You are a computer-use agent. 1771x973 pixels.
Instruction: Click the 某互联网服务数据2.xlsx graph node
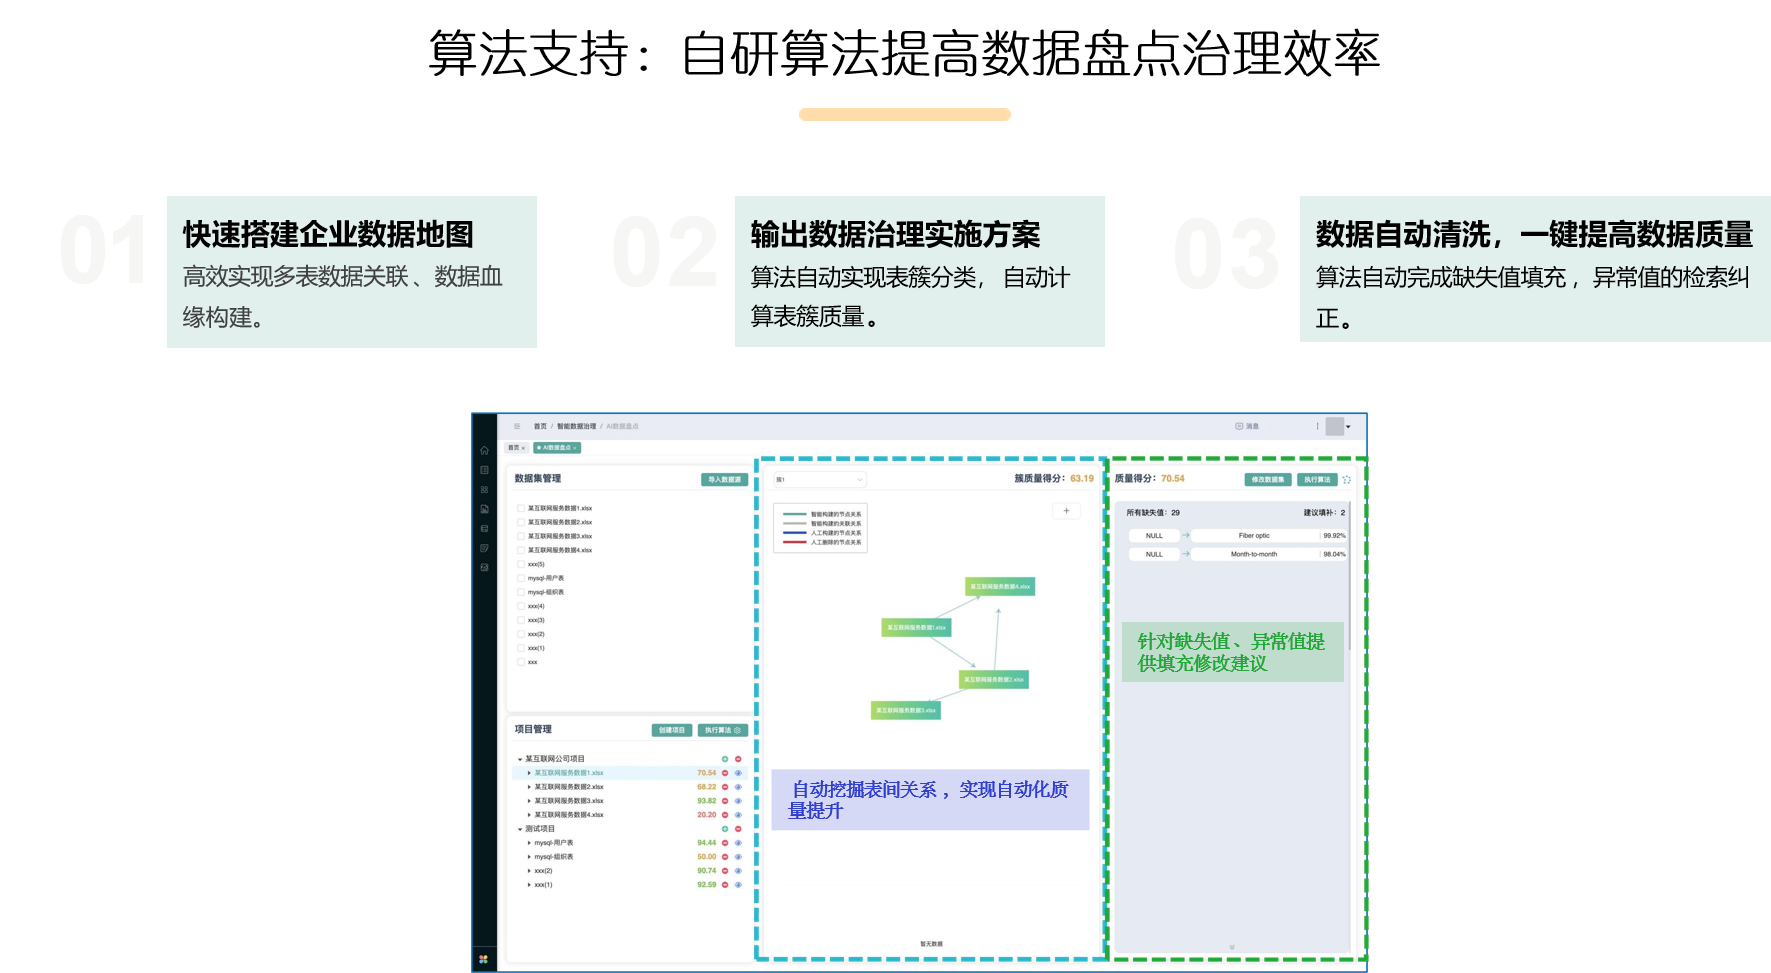click(x=993, y=680)
